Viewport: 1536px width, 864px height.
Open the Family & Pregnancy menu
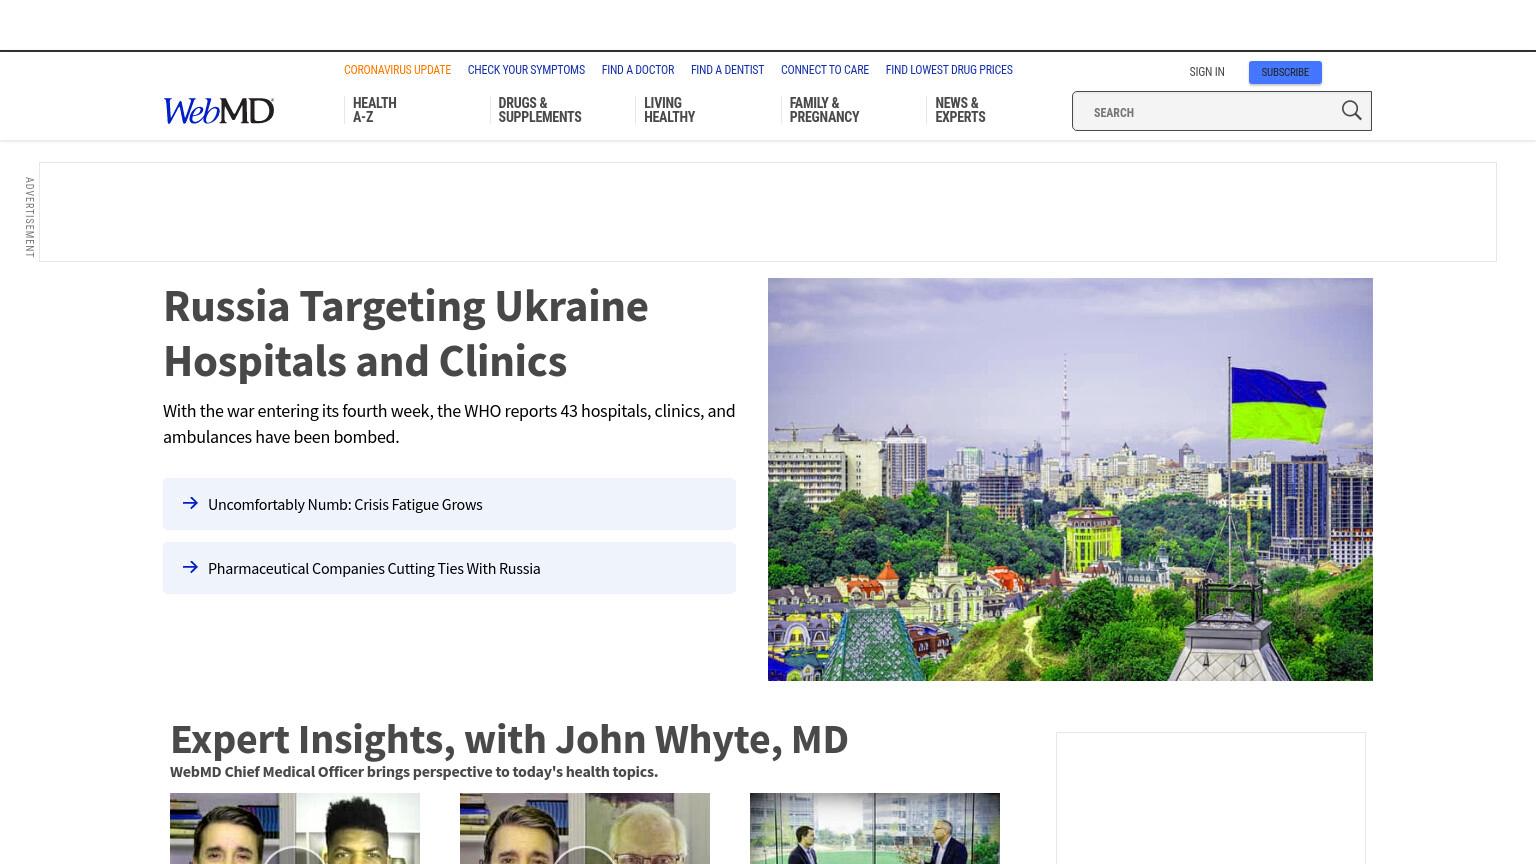(x=824, y=110)
